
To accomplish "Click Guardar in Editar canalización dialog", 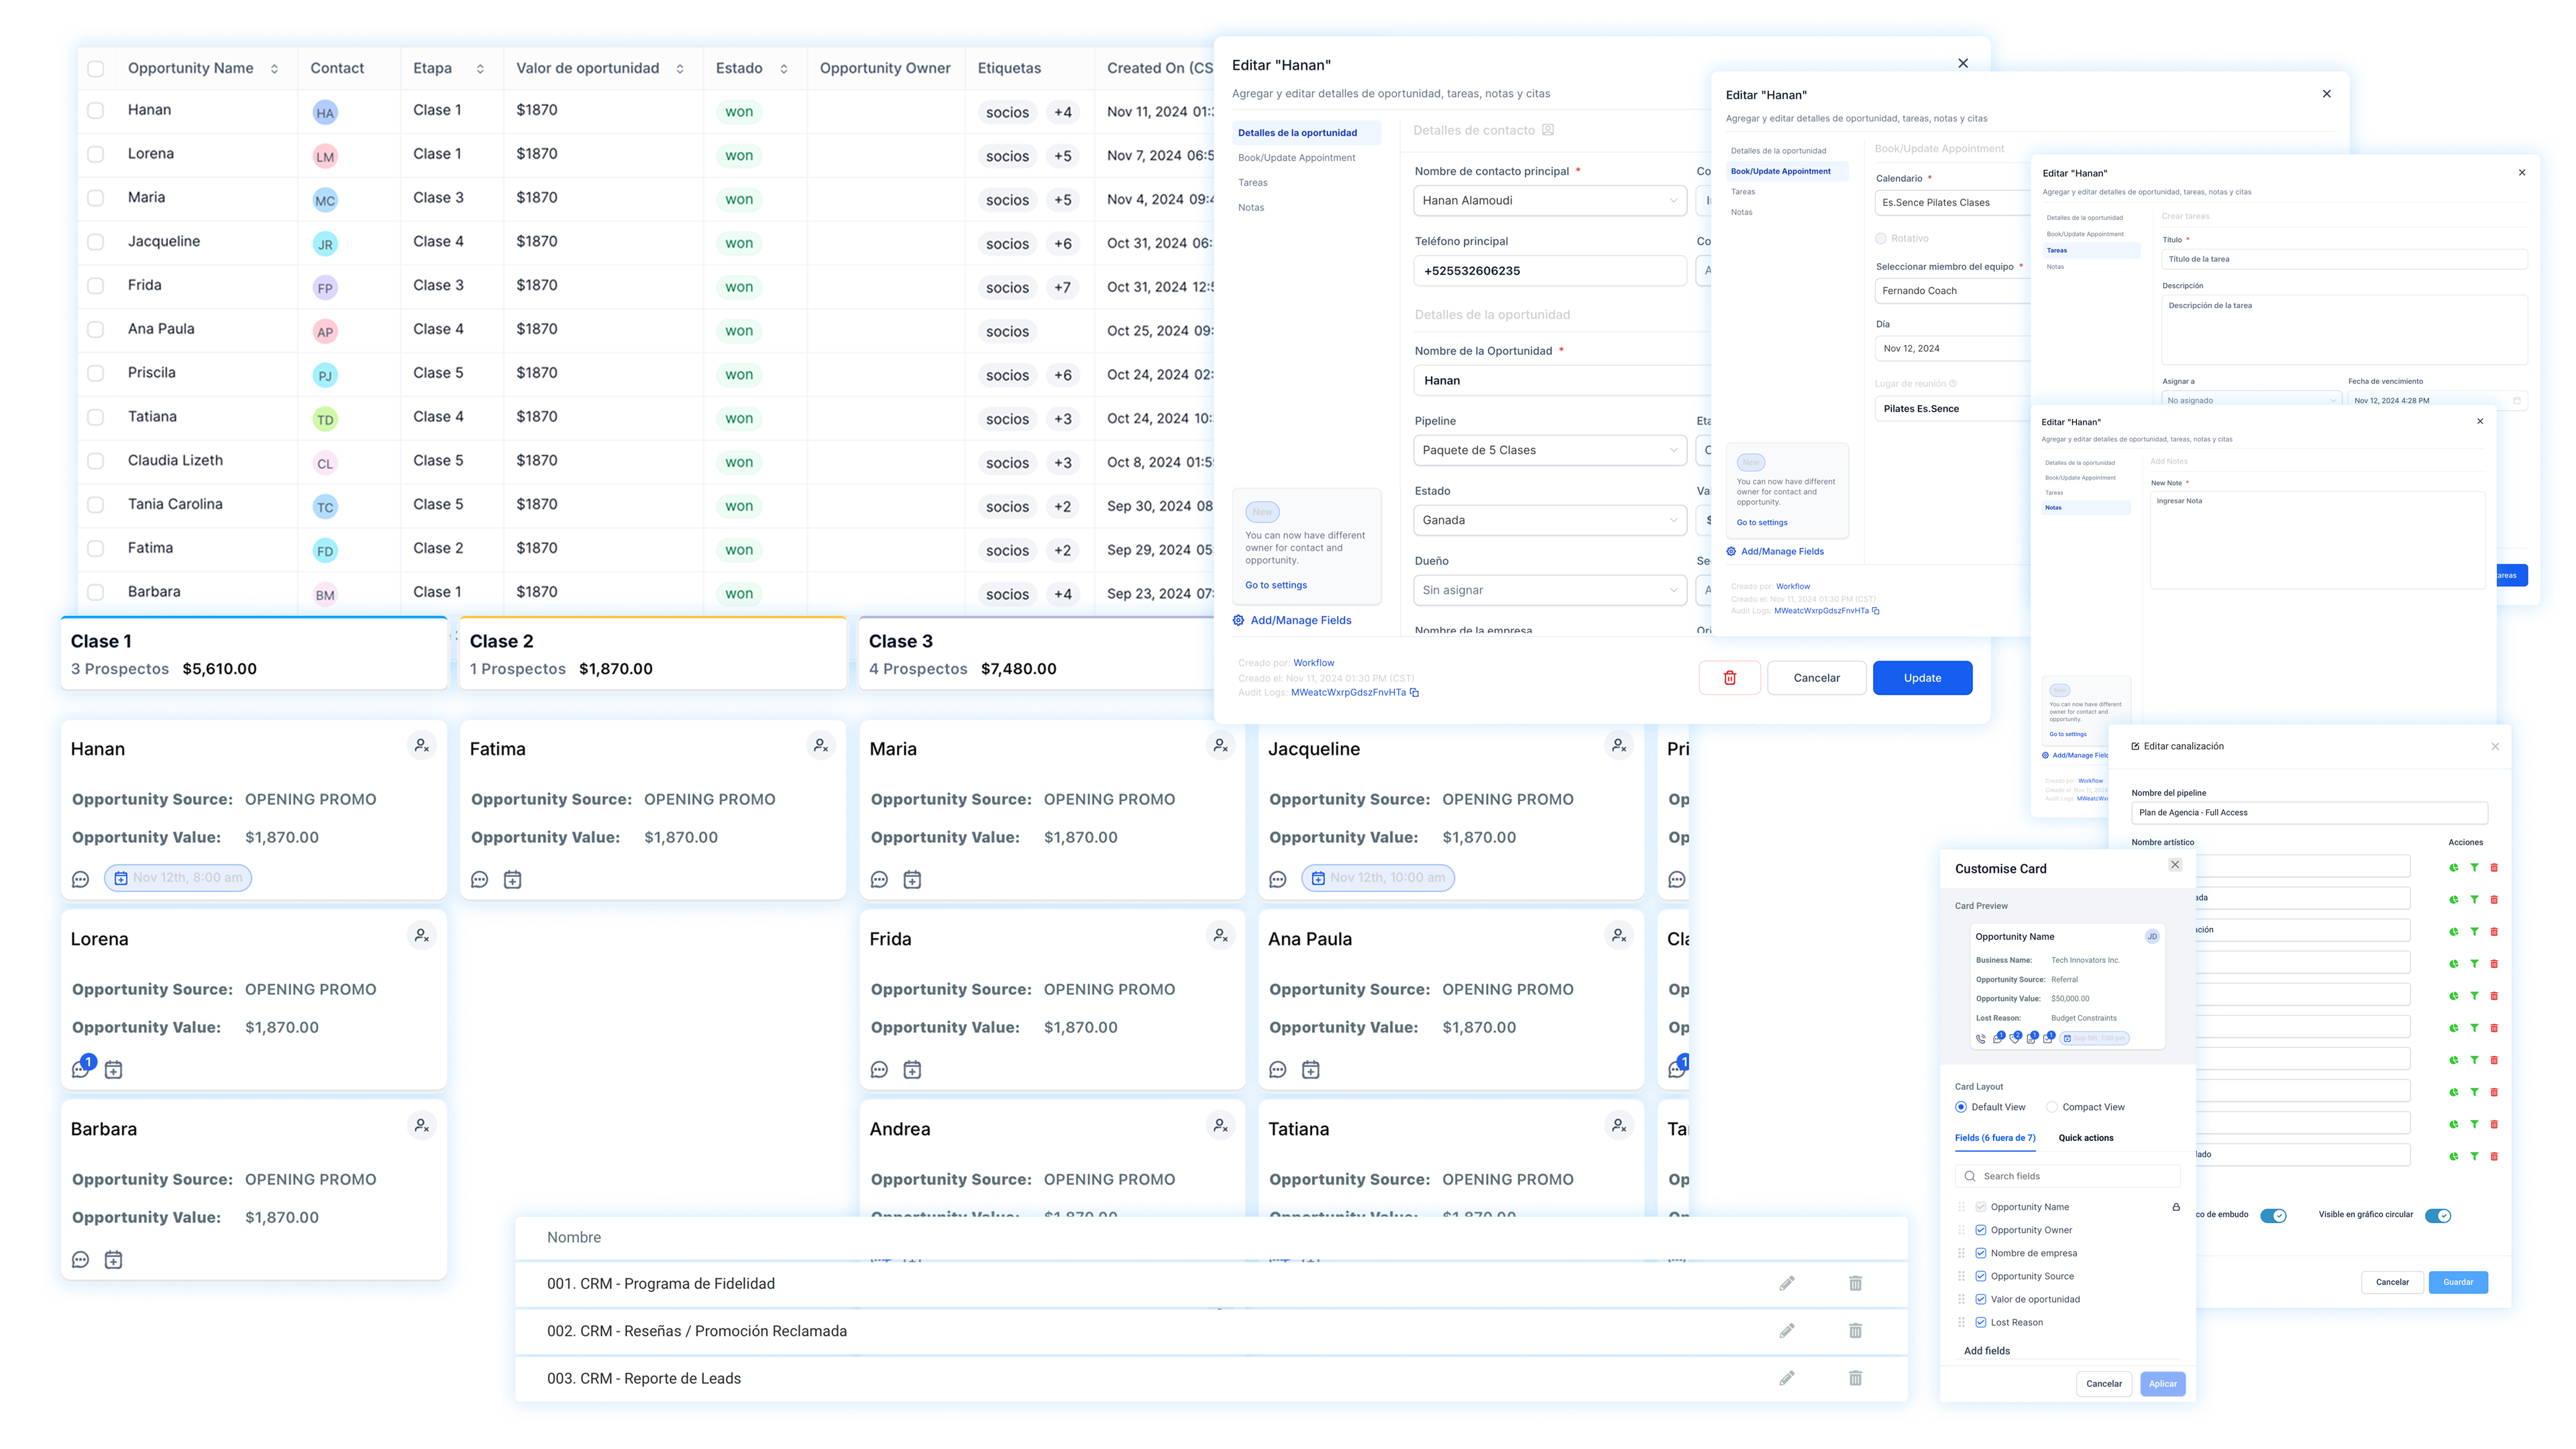I will (x=2458, y=1282).
